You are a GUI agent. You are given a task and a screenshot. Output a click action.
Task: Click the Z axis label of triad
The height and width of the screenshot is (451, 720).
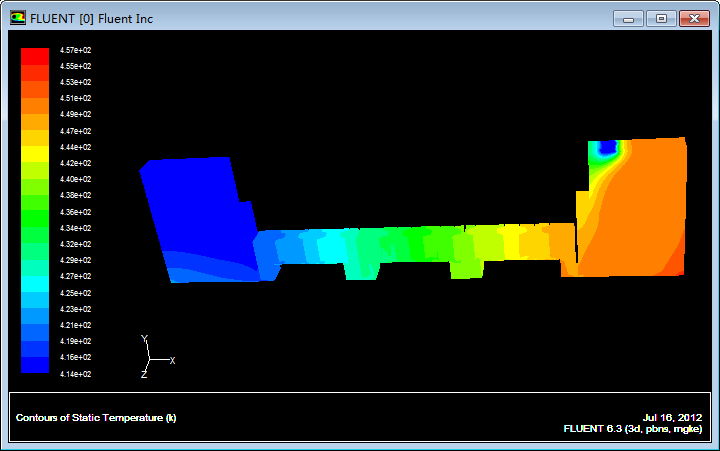144,374
